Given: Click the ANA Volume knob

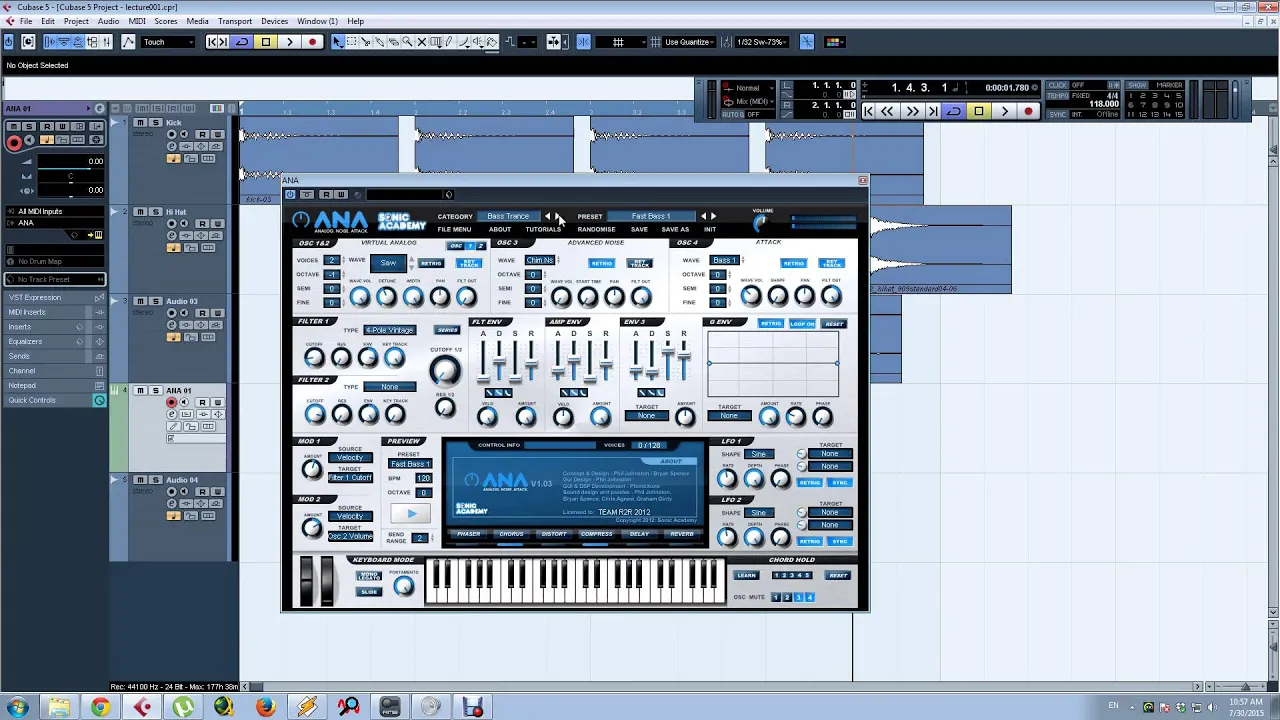Looking at the screenshot, I should click(x=762, y=222).
